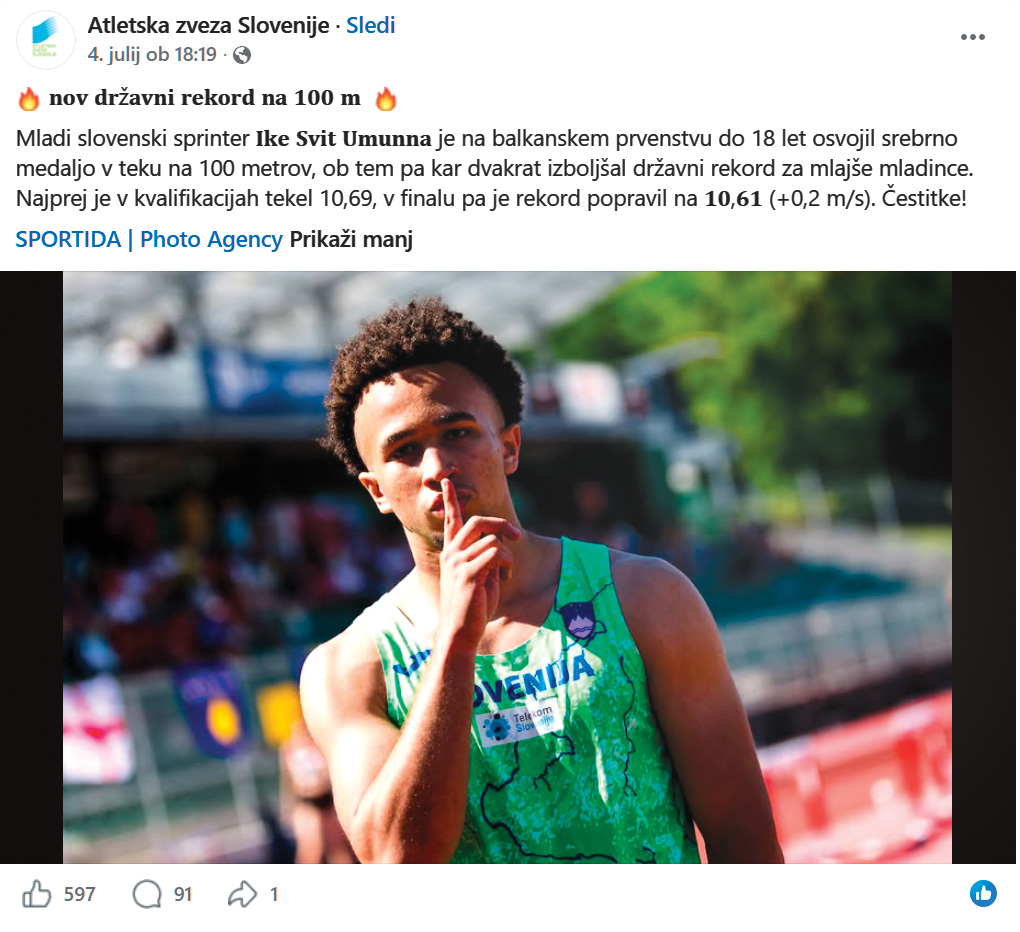
Task: Click the right fire emoji in headline
Action: pos(386,99)
